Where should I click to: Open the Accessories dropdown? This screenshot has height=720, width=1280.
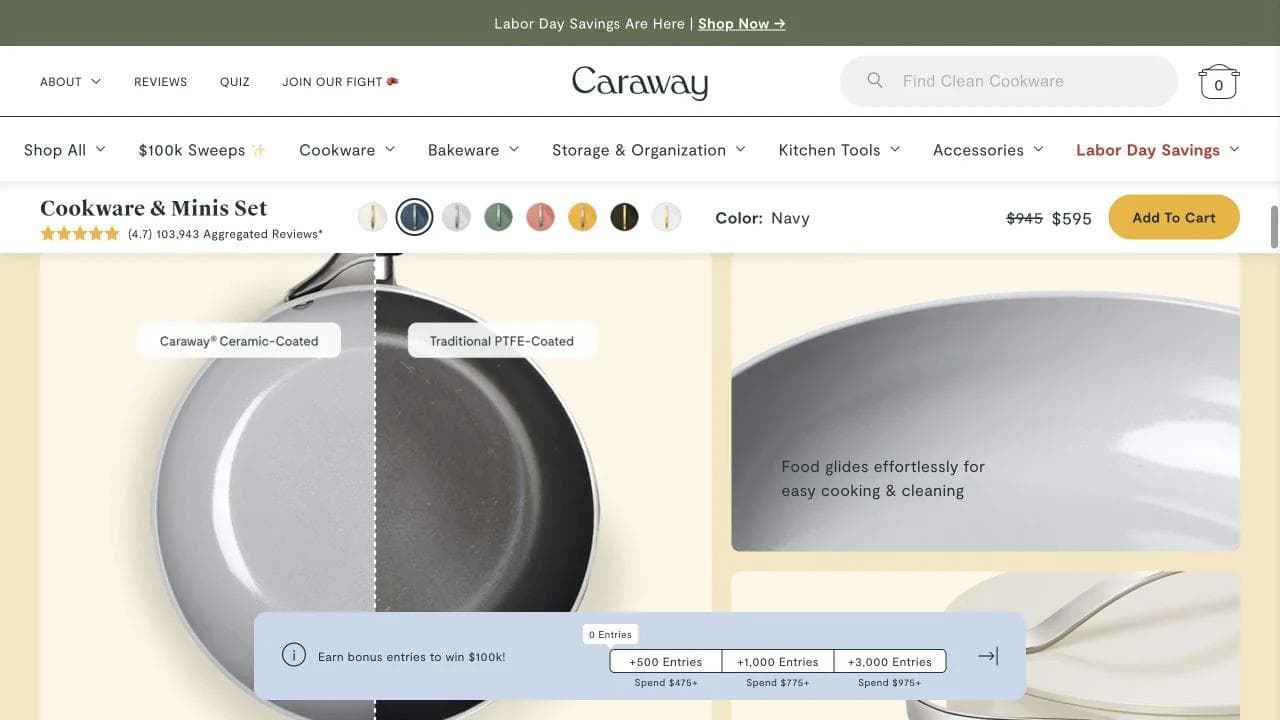click(988, 150)
